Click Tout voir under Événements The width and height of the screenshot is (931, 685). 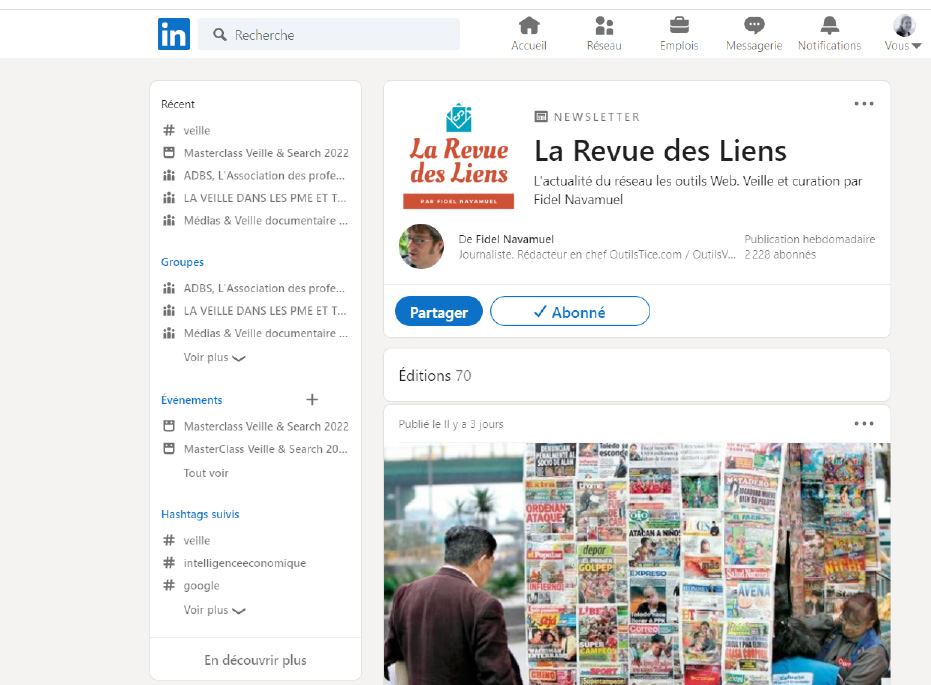coord(206,473)
